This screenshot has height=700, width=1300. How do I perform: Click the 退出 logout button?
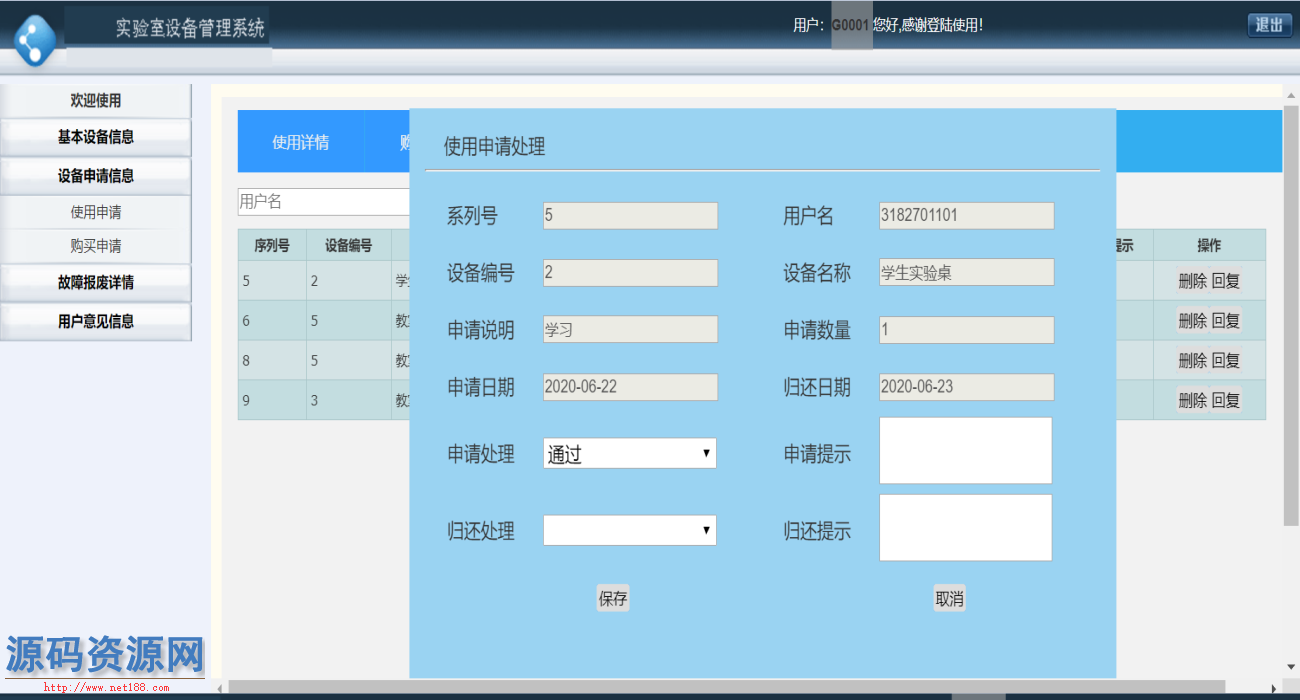(1269, 25)
